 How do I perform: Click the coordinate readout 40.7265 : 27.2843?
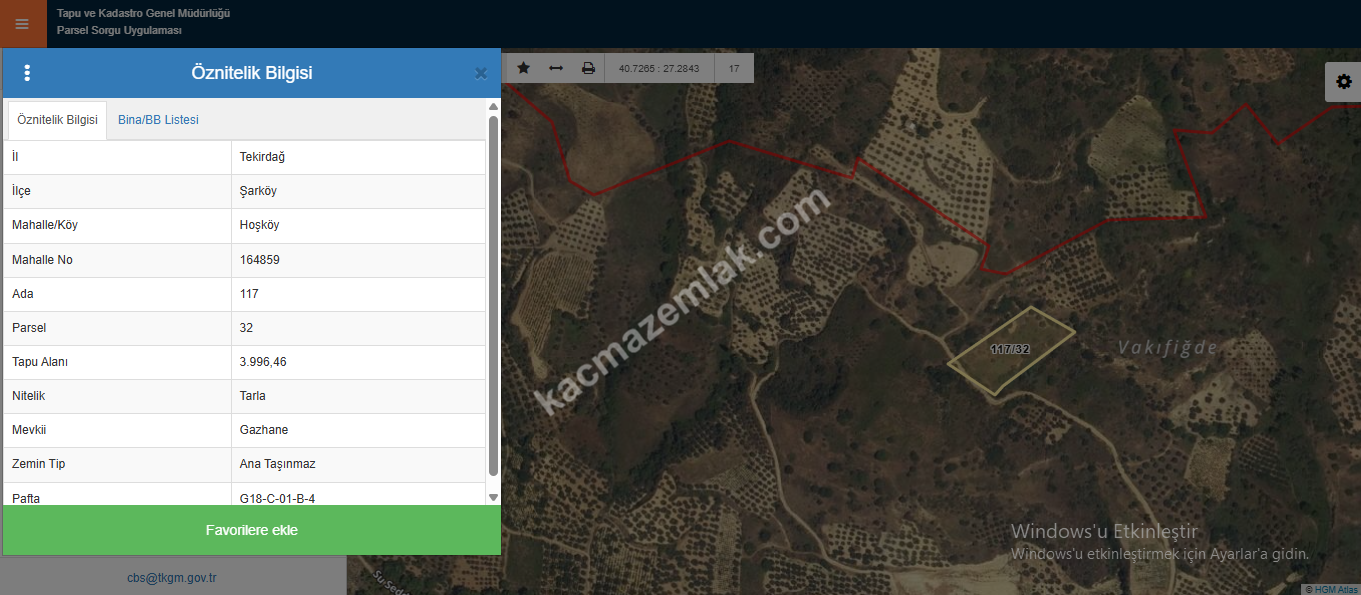[x=659, y=69]
